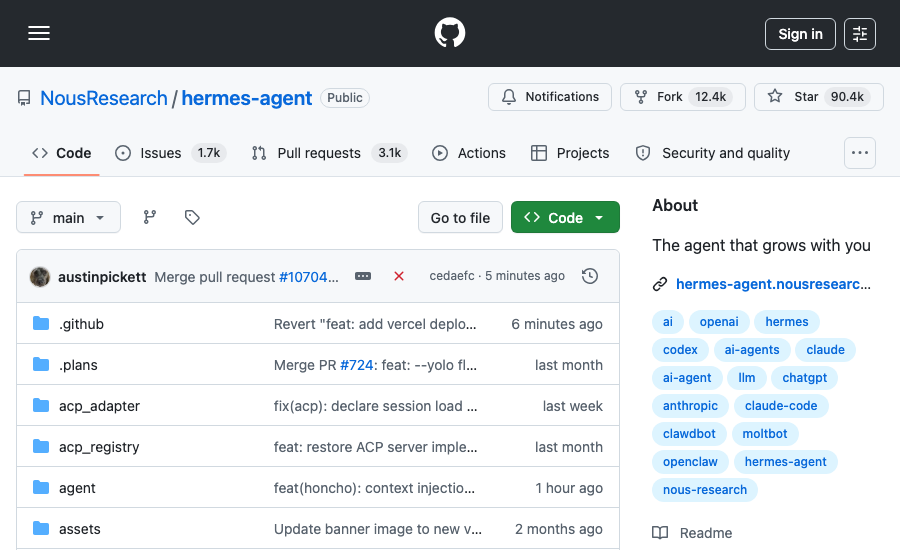
Task: Open the agent folder
Action: point(77,488)
